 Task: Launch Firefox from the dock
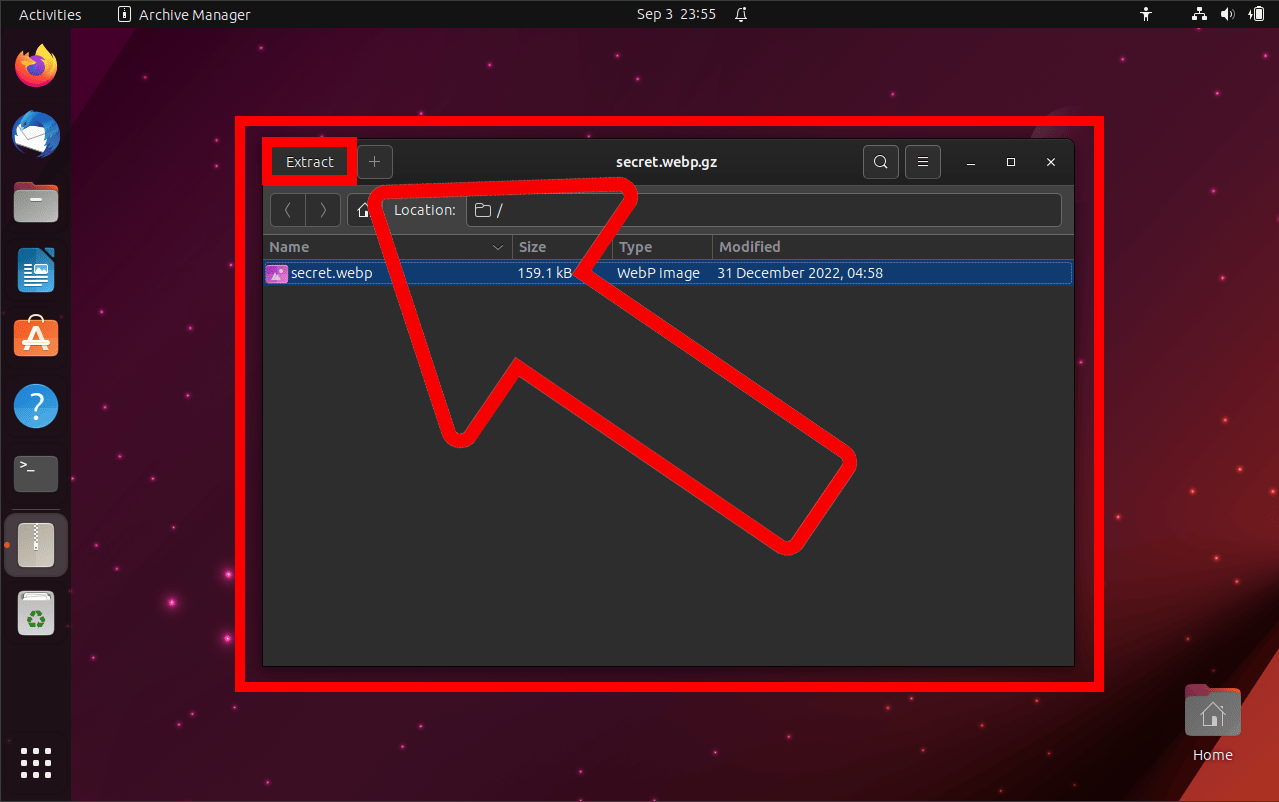click(x=35, y=65)
